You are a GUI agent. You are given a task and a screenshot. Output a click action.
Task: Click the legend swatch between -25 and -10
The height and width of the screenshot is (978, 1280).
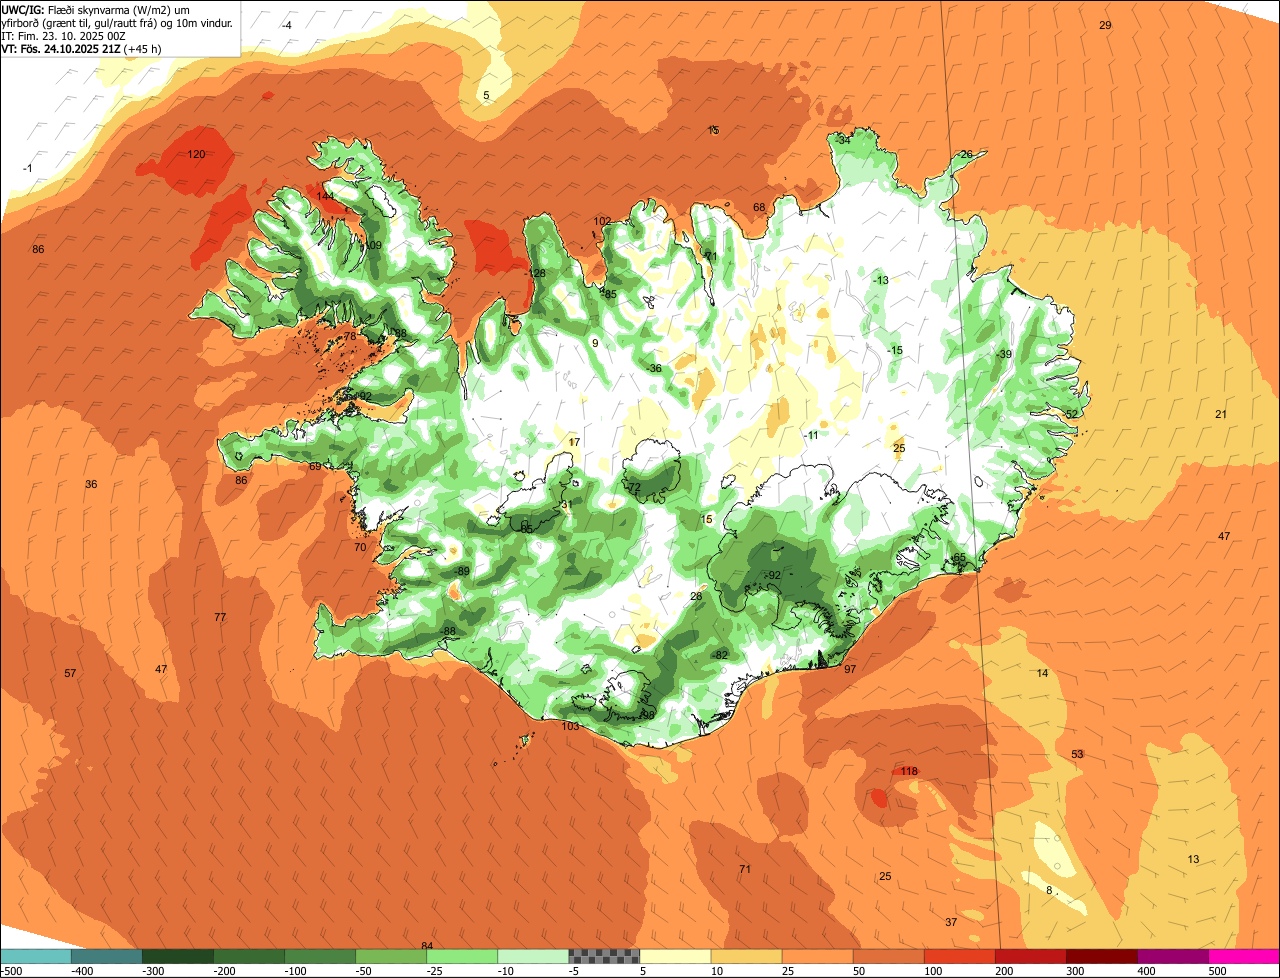point(462,956)
